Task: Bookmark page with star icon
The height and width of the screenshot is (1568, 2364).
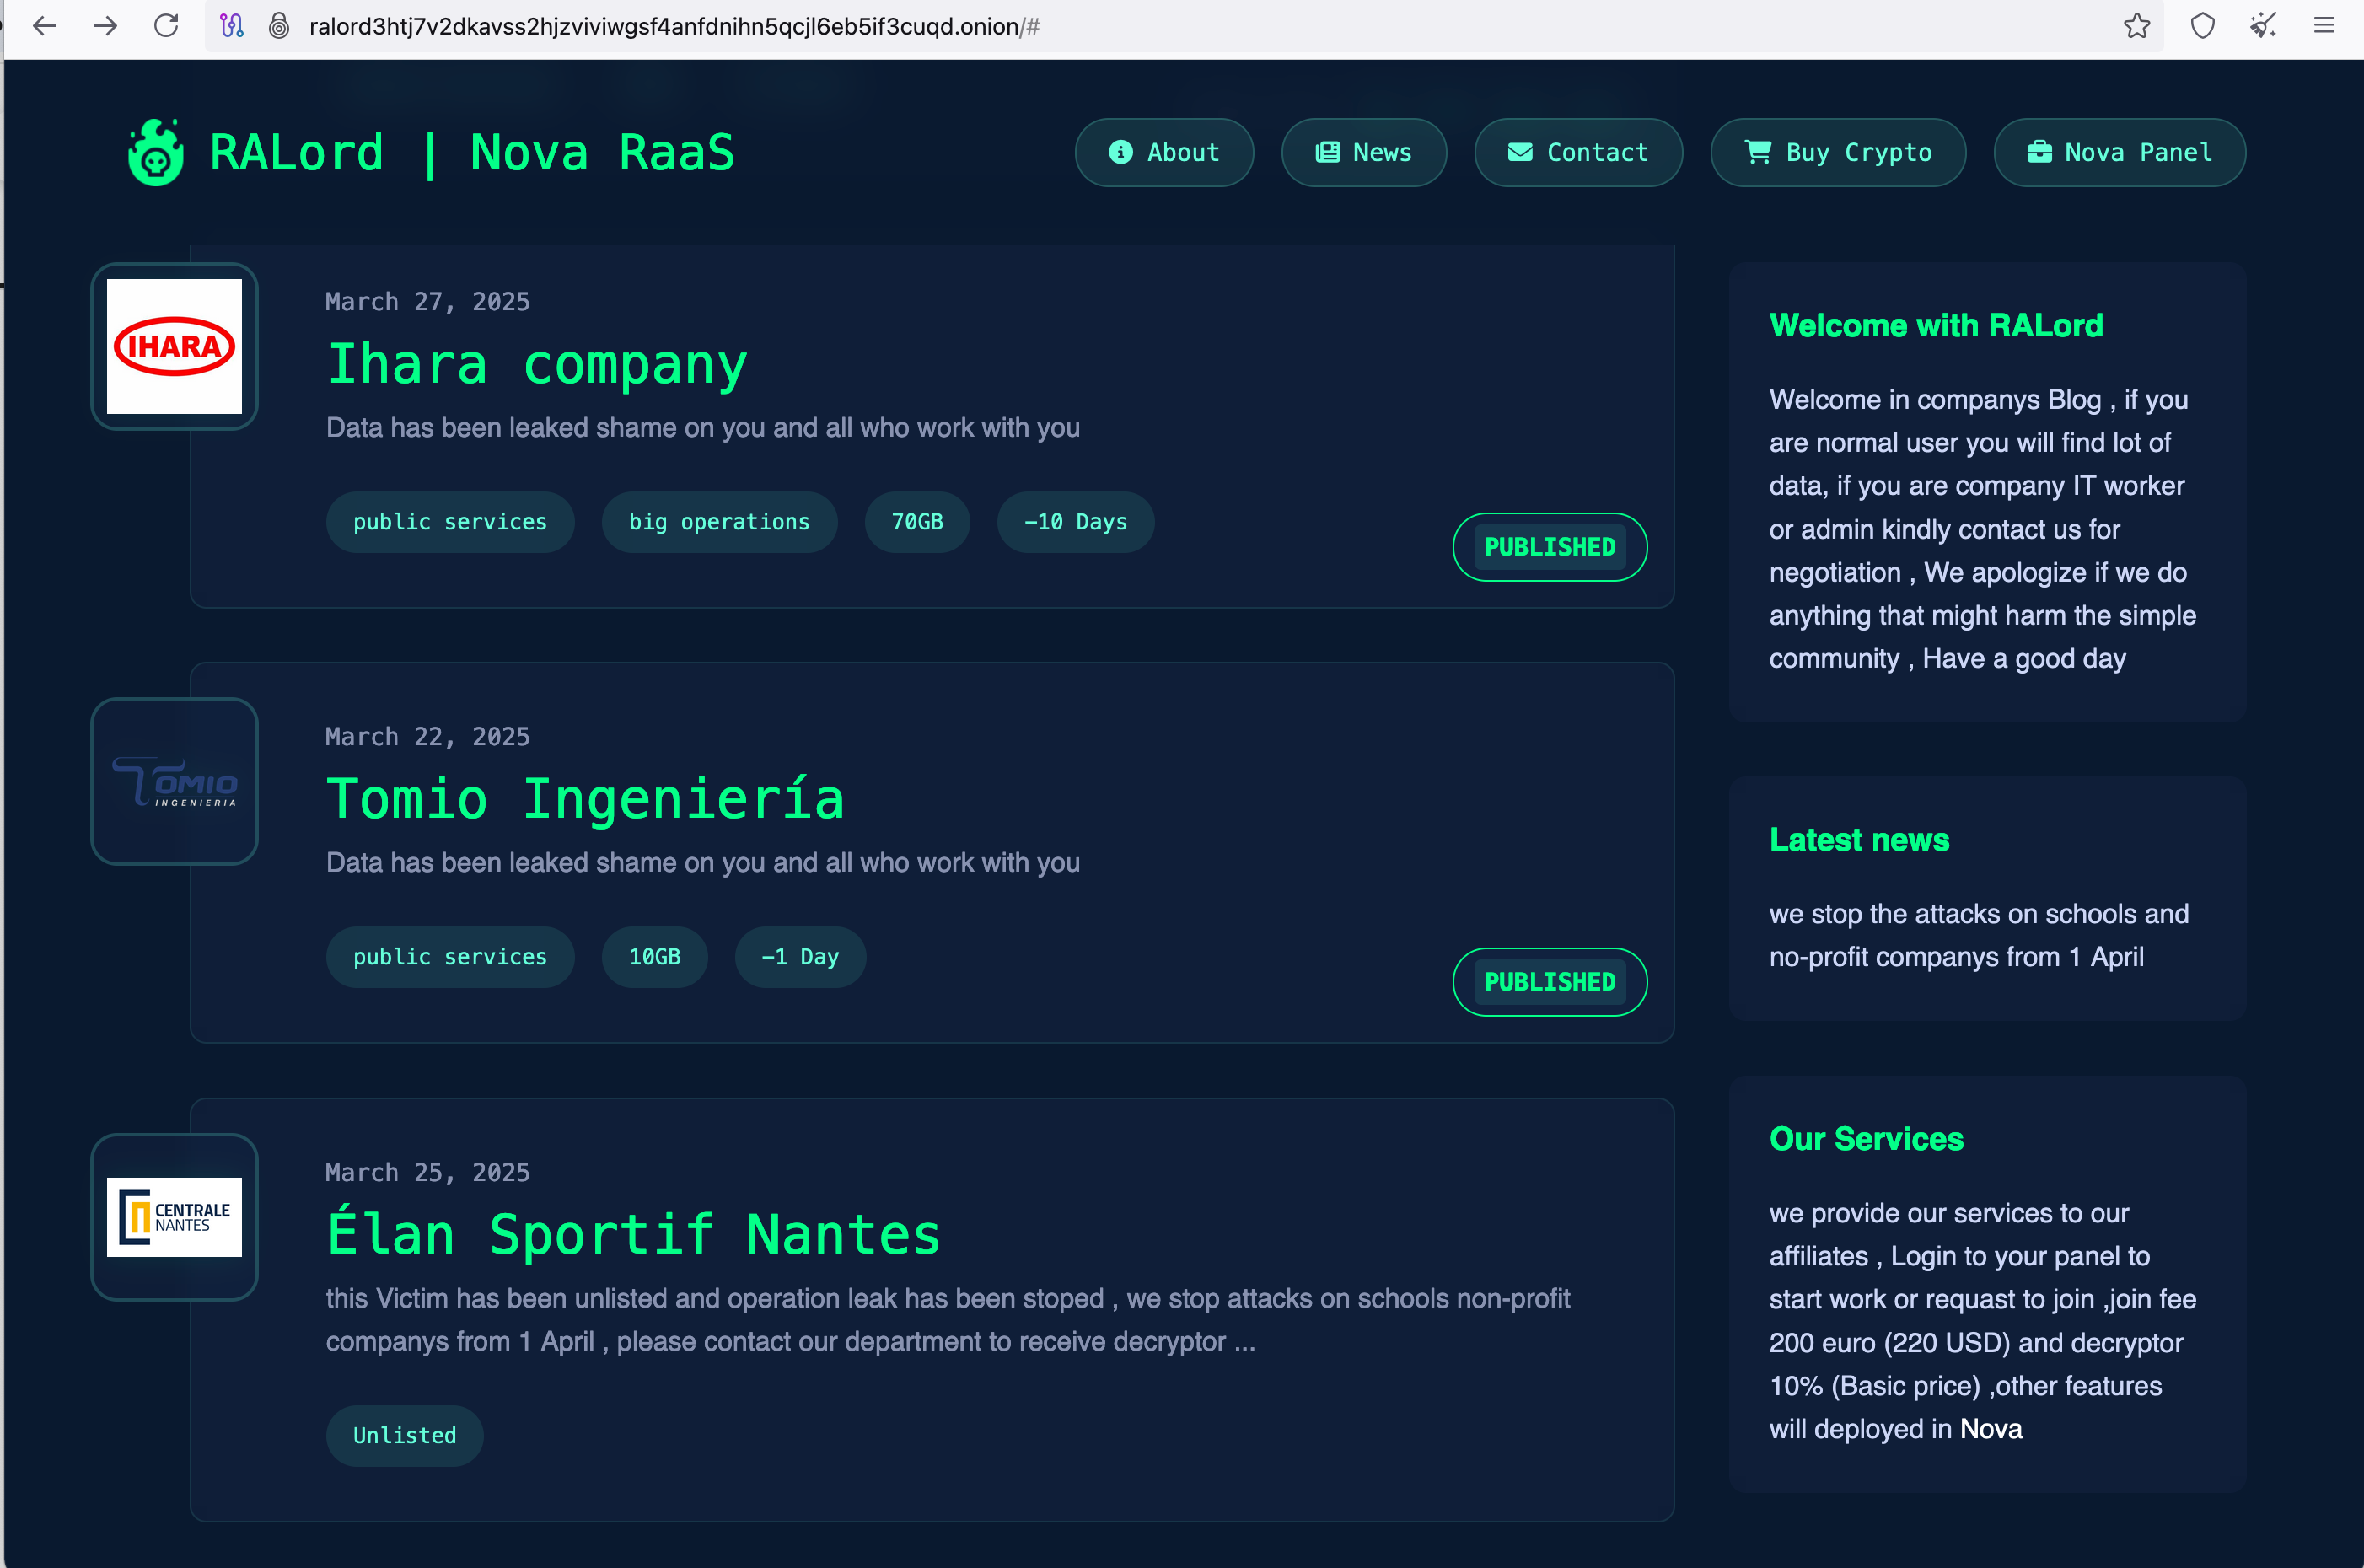Action: click(2136, 26)
